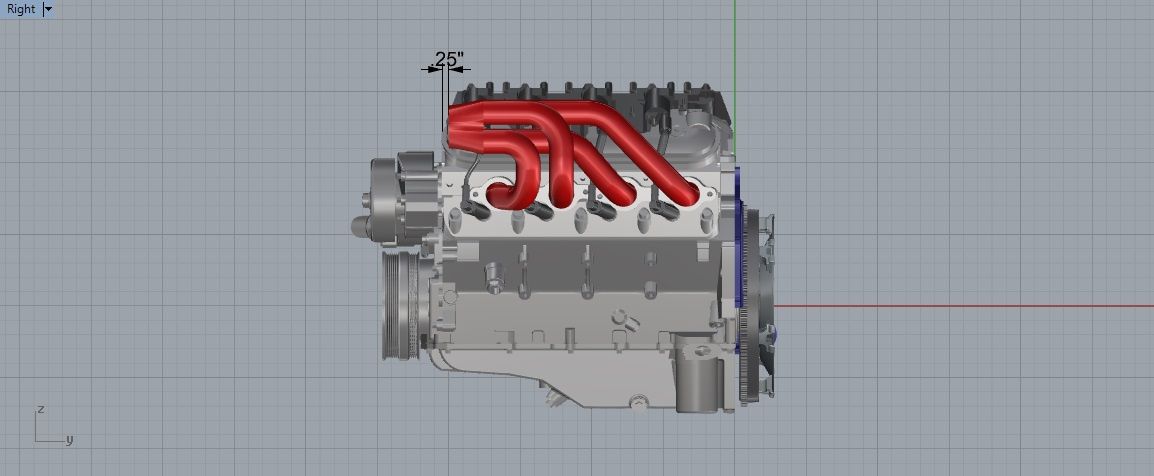Click the z-y world axis icon
Image resolution: width=1154 pixels, height=476 pixels.
[53, 426]
